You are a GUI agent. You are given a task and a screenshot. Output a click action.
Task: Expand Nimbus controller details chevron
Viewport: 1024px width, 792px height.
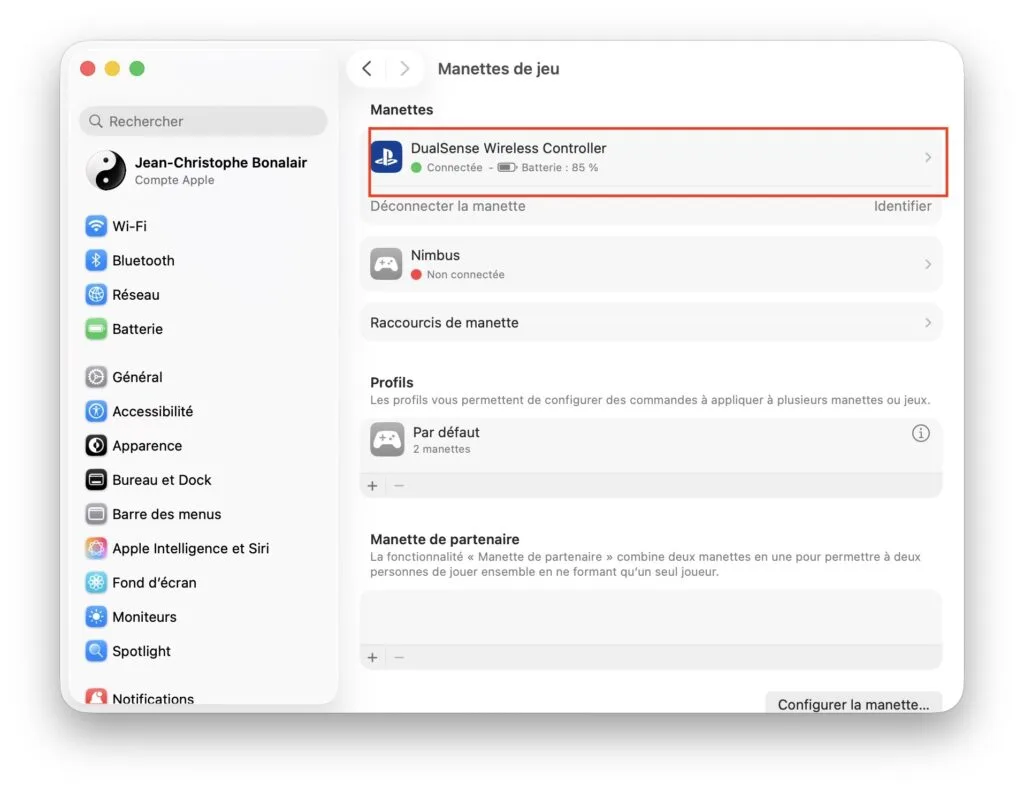[928, 264]
